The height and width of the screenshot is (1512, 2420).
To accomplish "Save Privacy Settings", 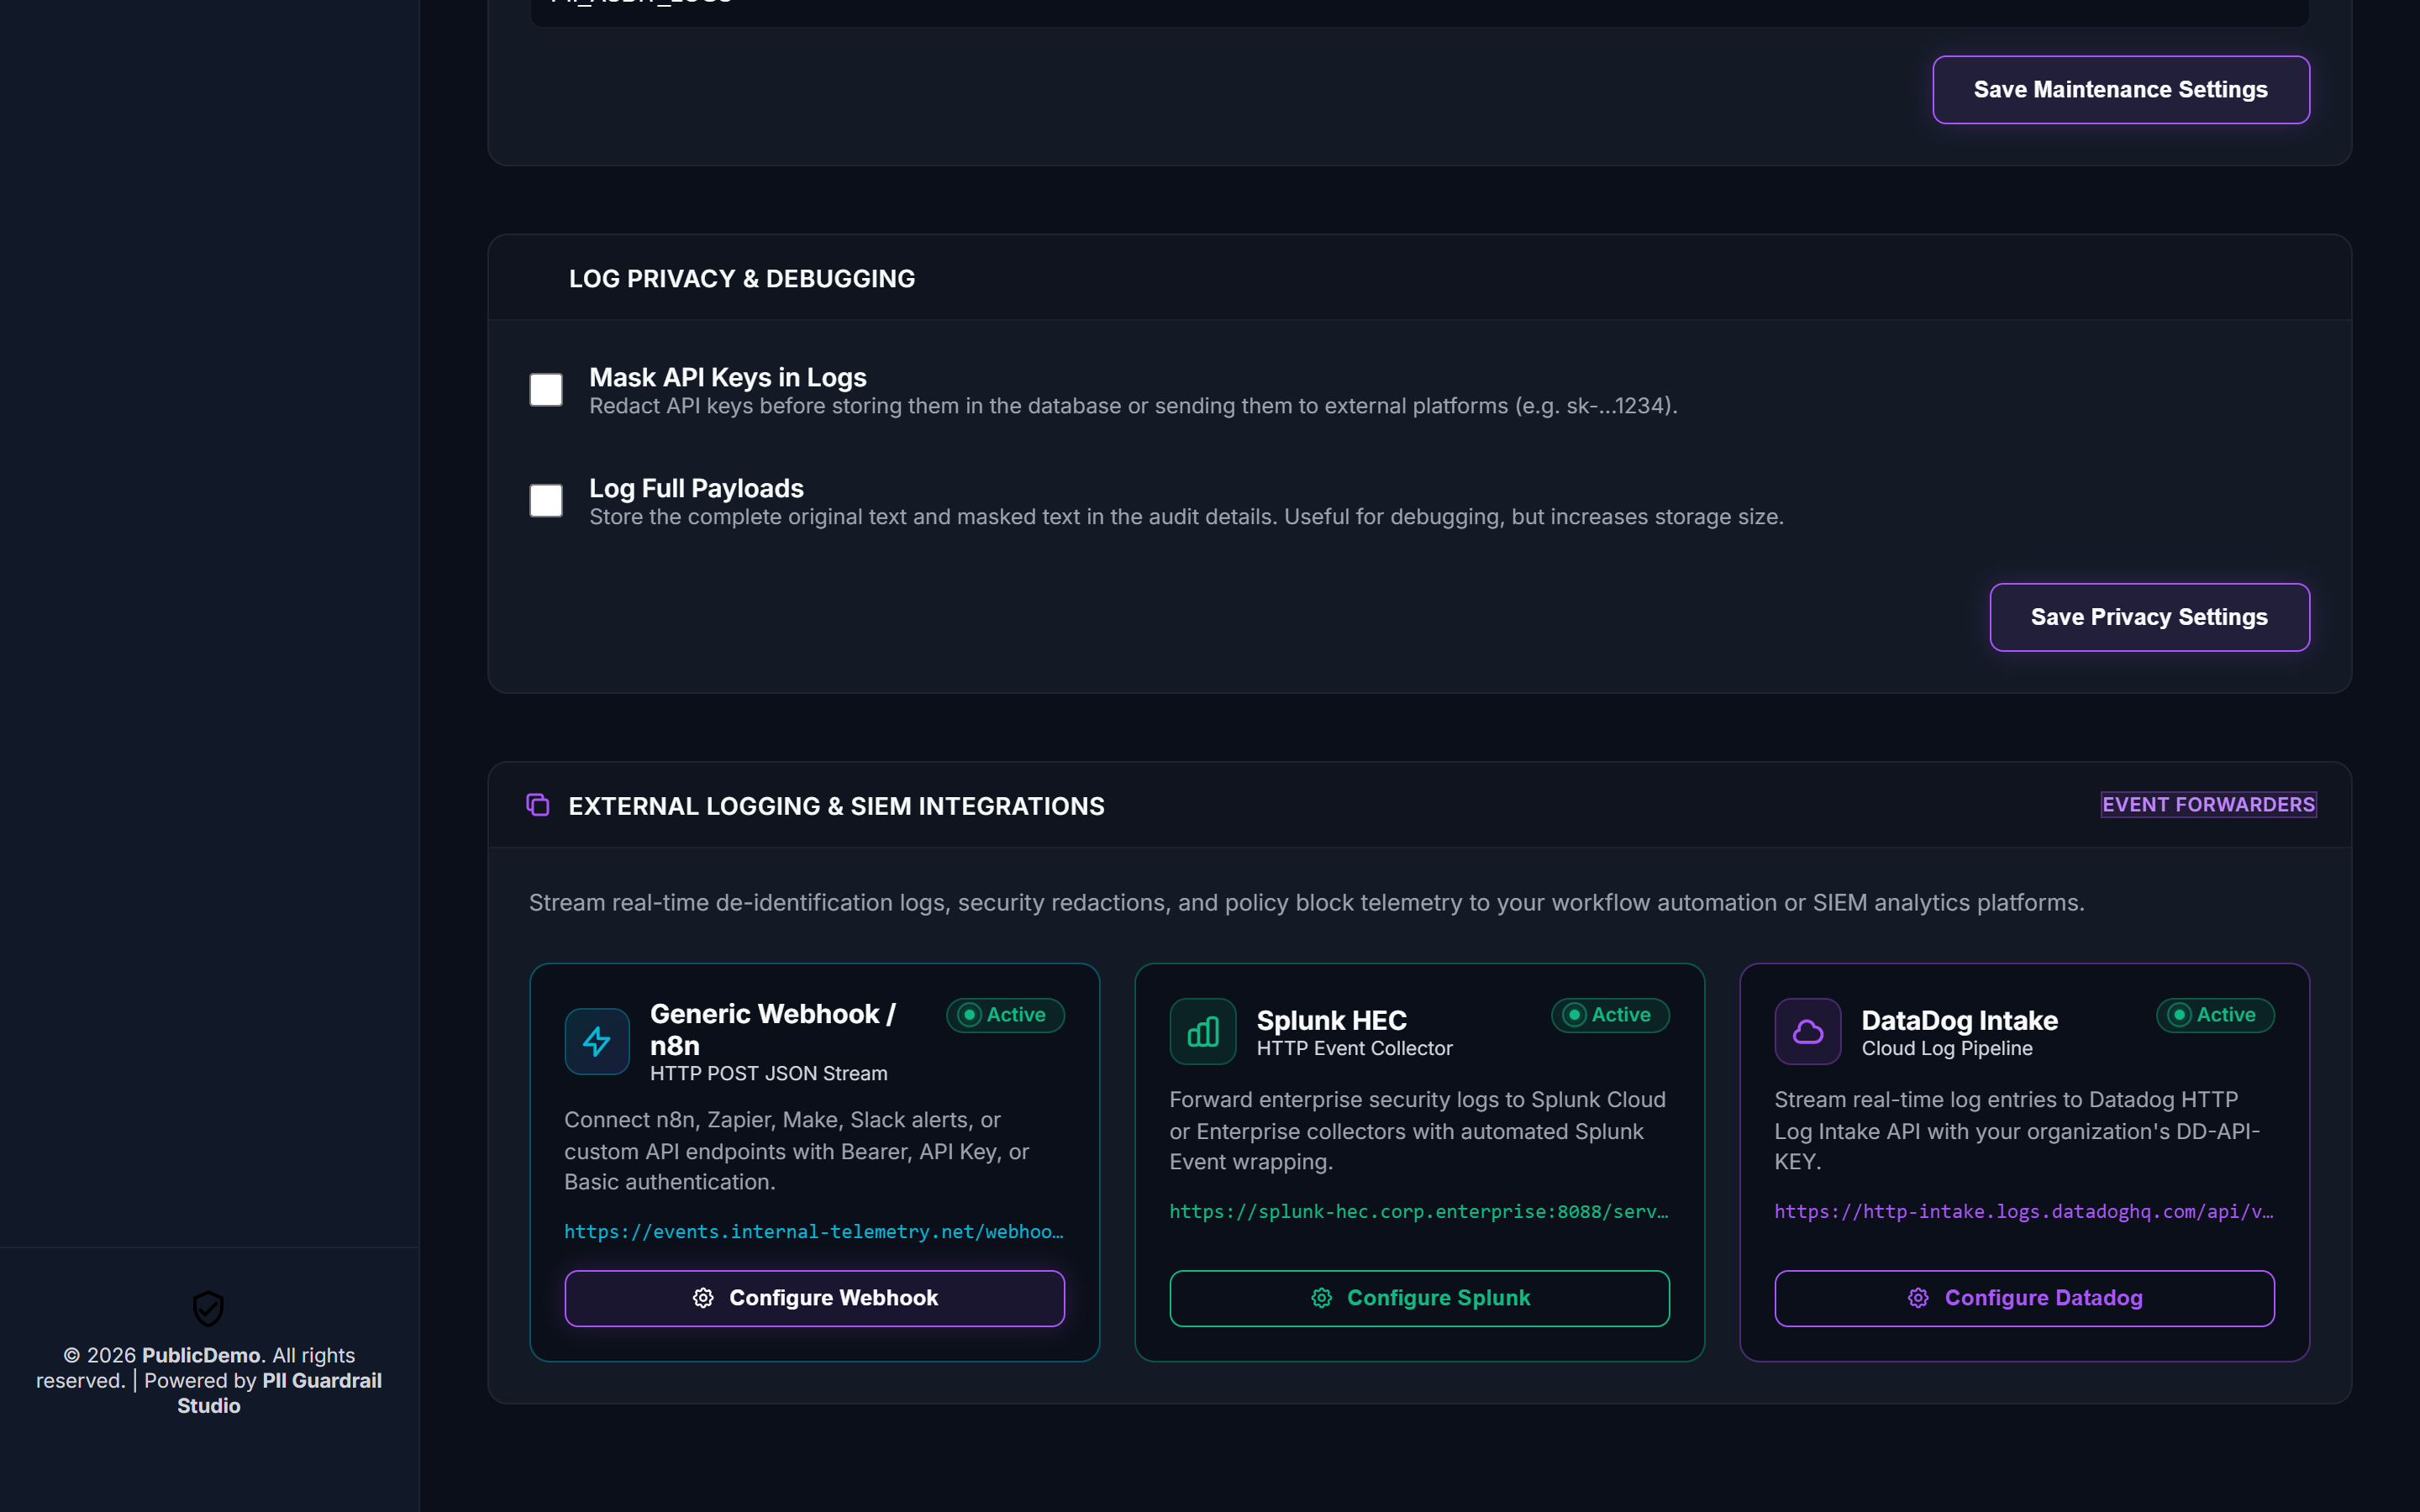I will [x=2149, y=617].
